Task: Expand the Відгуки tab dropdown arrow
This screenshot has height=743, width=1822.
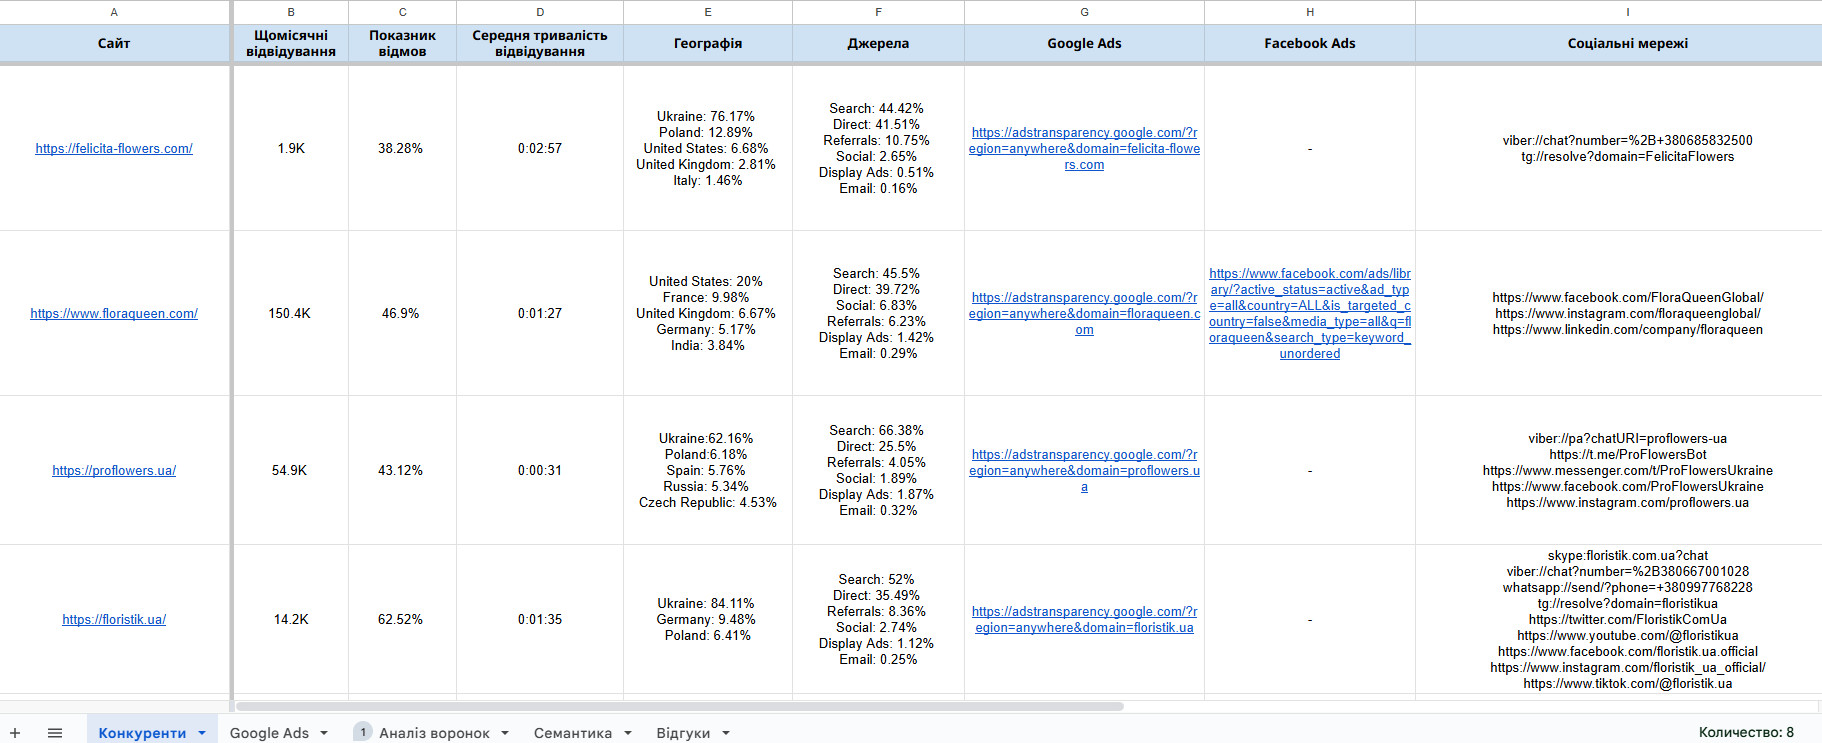Action: pos(726,733)
